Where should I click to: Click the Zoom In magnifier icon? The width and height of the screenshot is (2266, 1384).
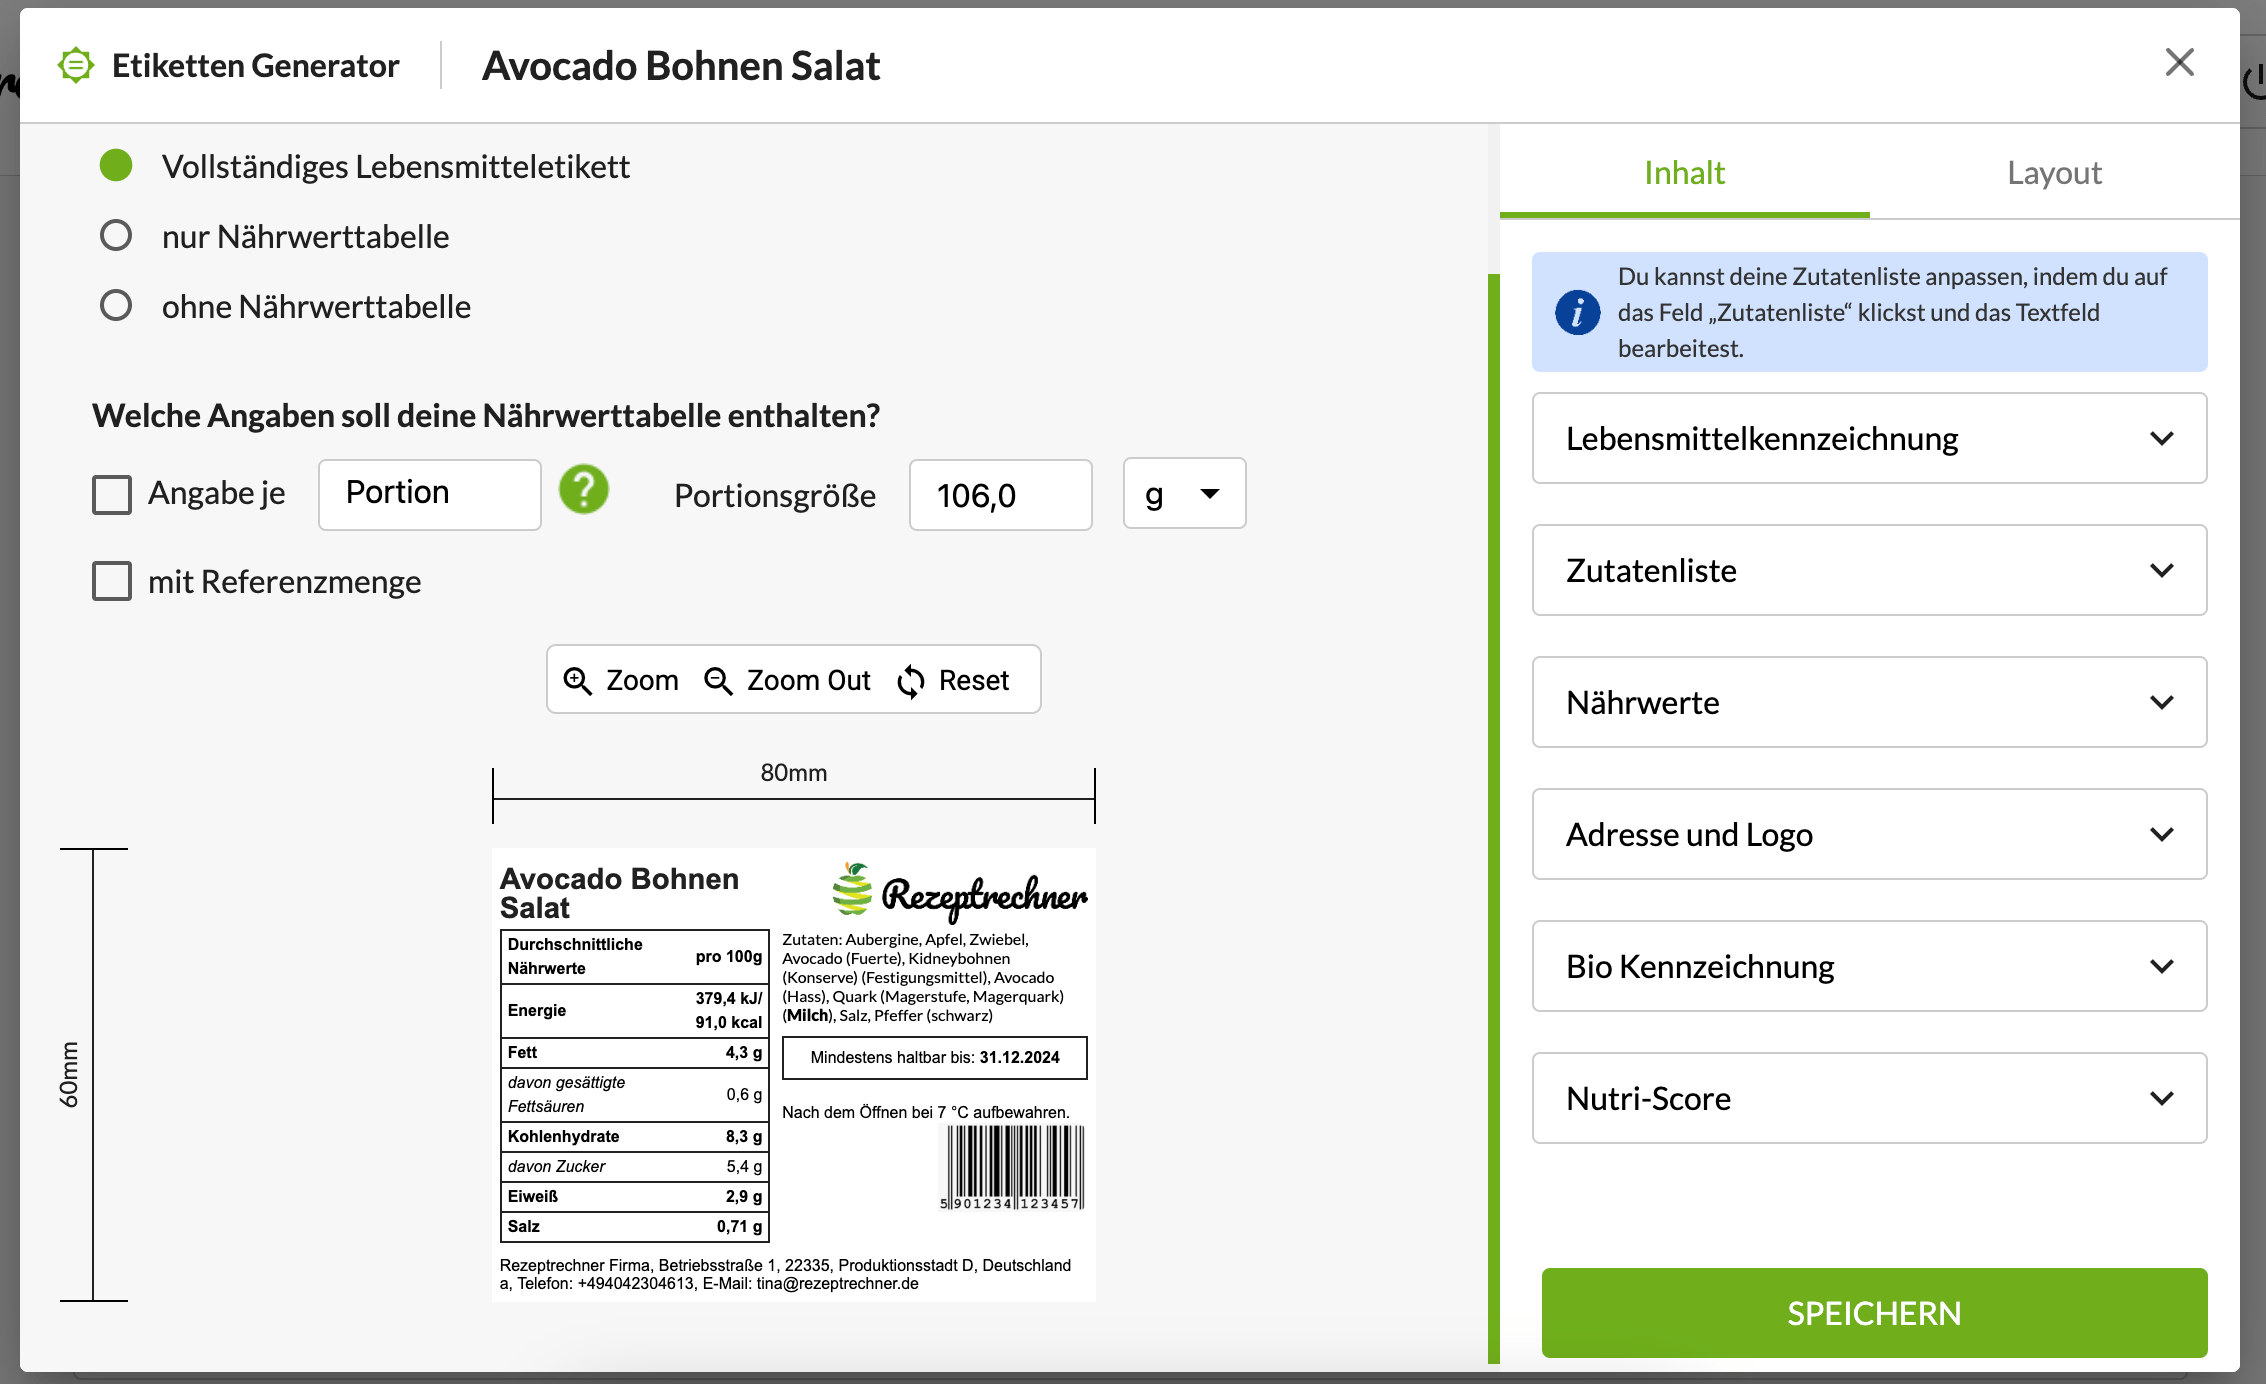click(579, 678)
